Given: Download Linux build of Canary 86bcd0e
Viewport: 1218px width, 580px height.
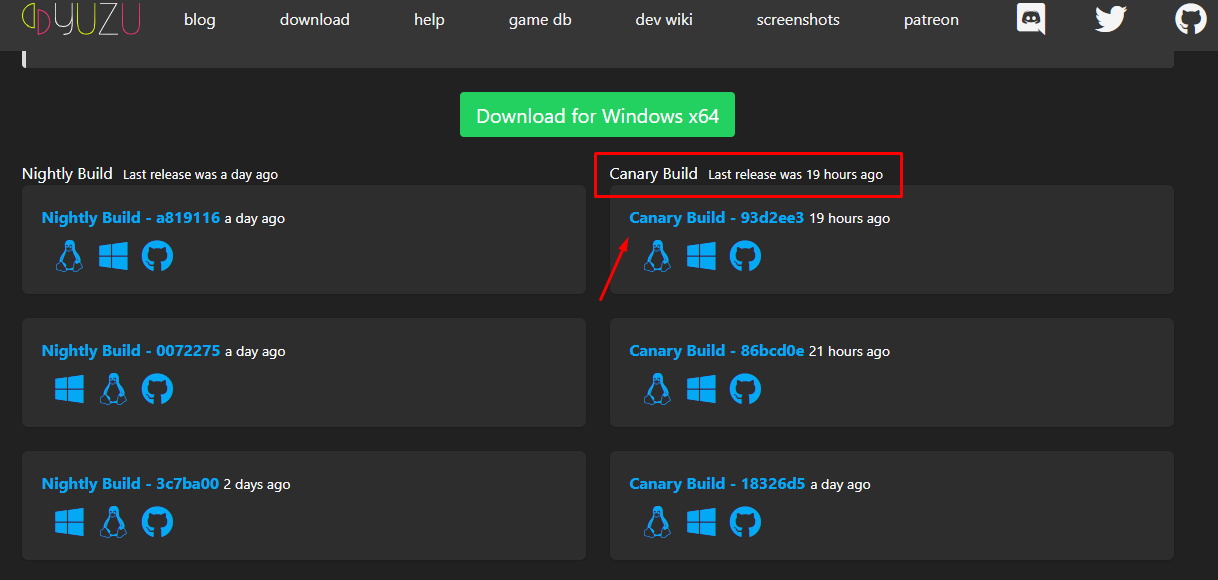Looking at the screenshot, I should [657, 389].
